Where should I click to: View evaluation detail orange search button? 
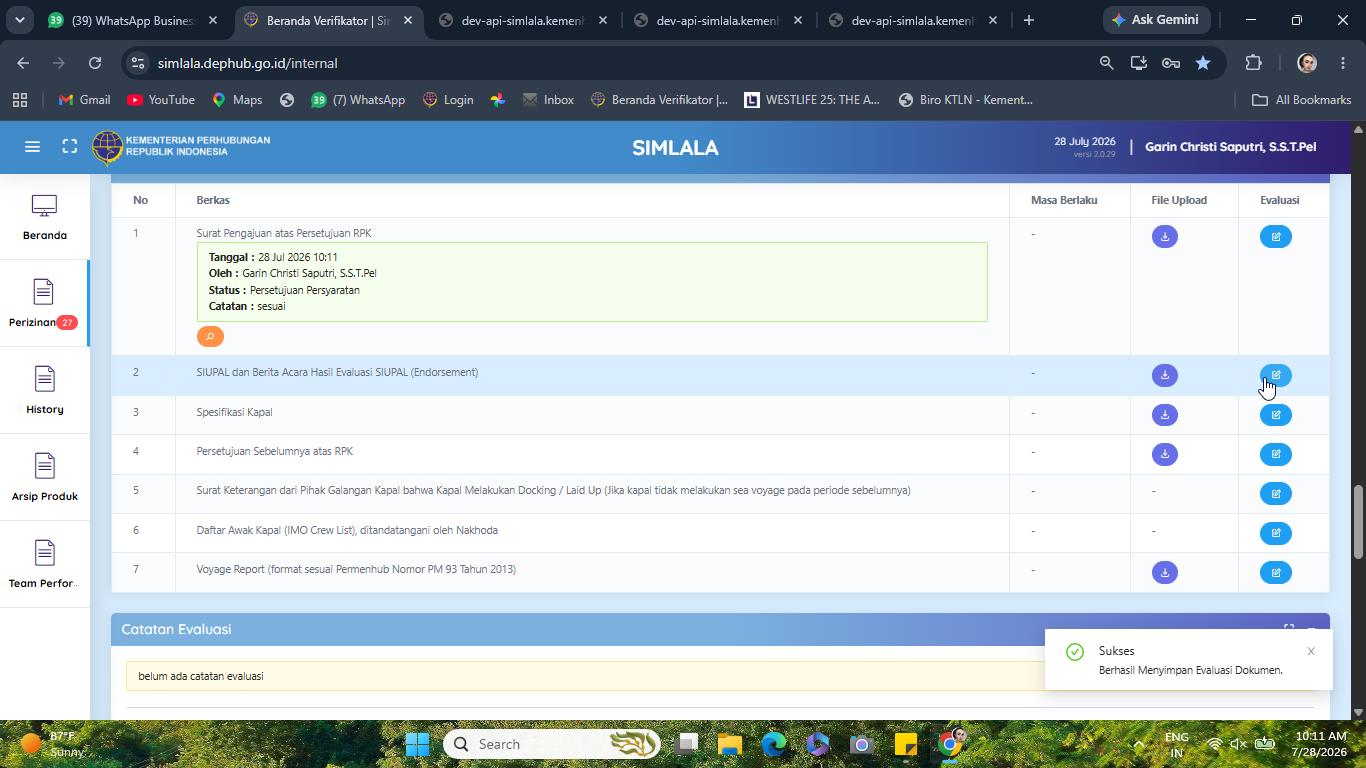tap(210, 337)
